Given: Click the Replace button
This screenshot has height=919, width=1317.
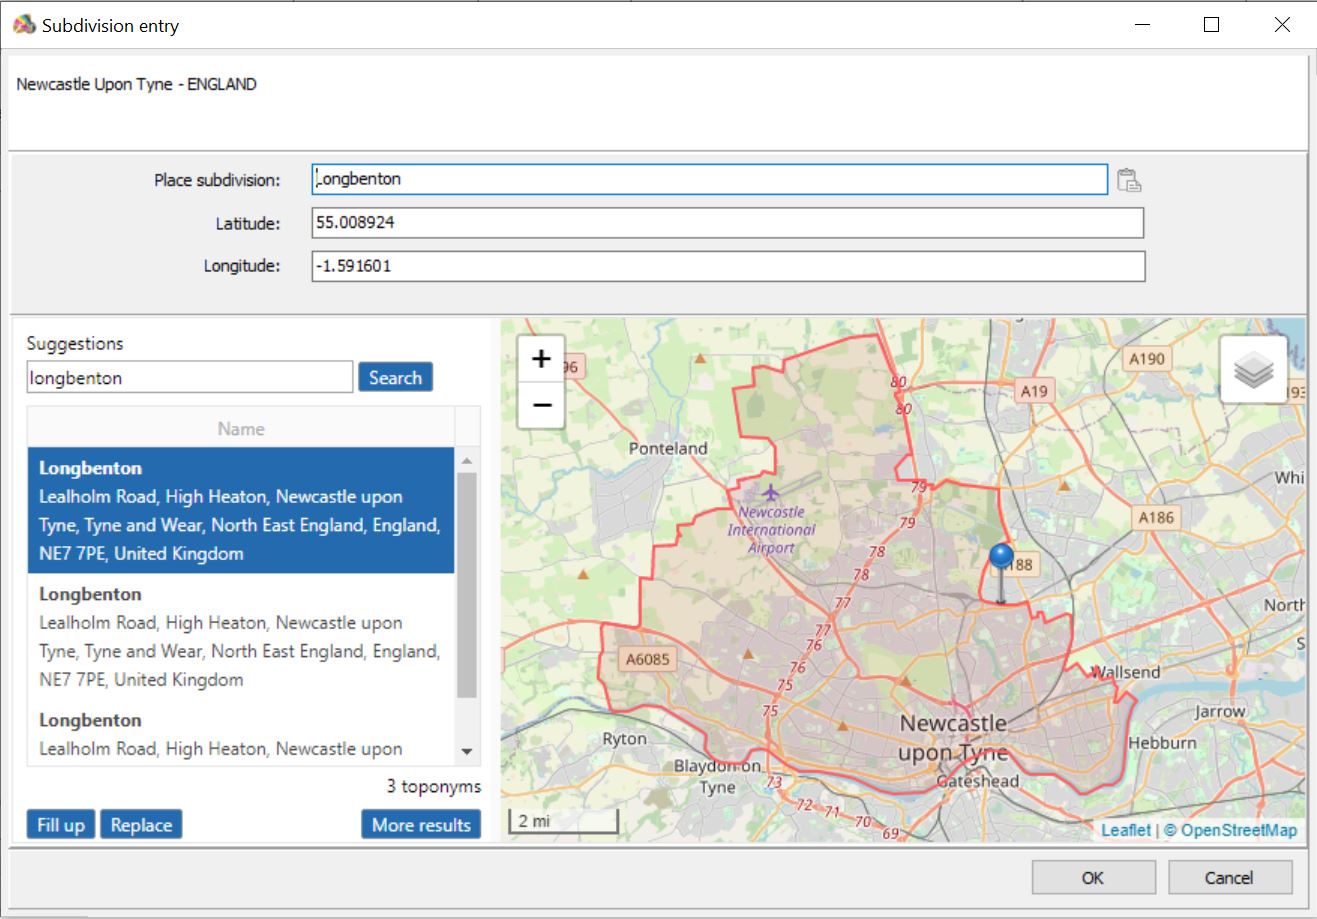Looking at the screenshot, I should pos(141,825).
